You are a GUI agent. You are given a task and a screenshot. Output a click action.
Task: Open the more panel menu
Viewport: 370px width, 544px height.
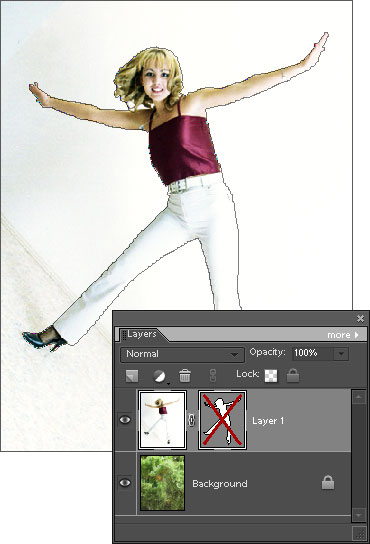click(x=343, y=335)
